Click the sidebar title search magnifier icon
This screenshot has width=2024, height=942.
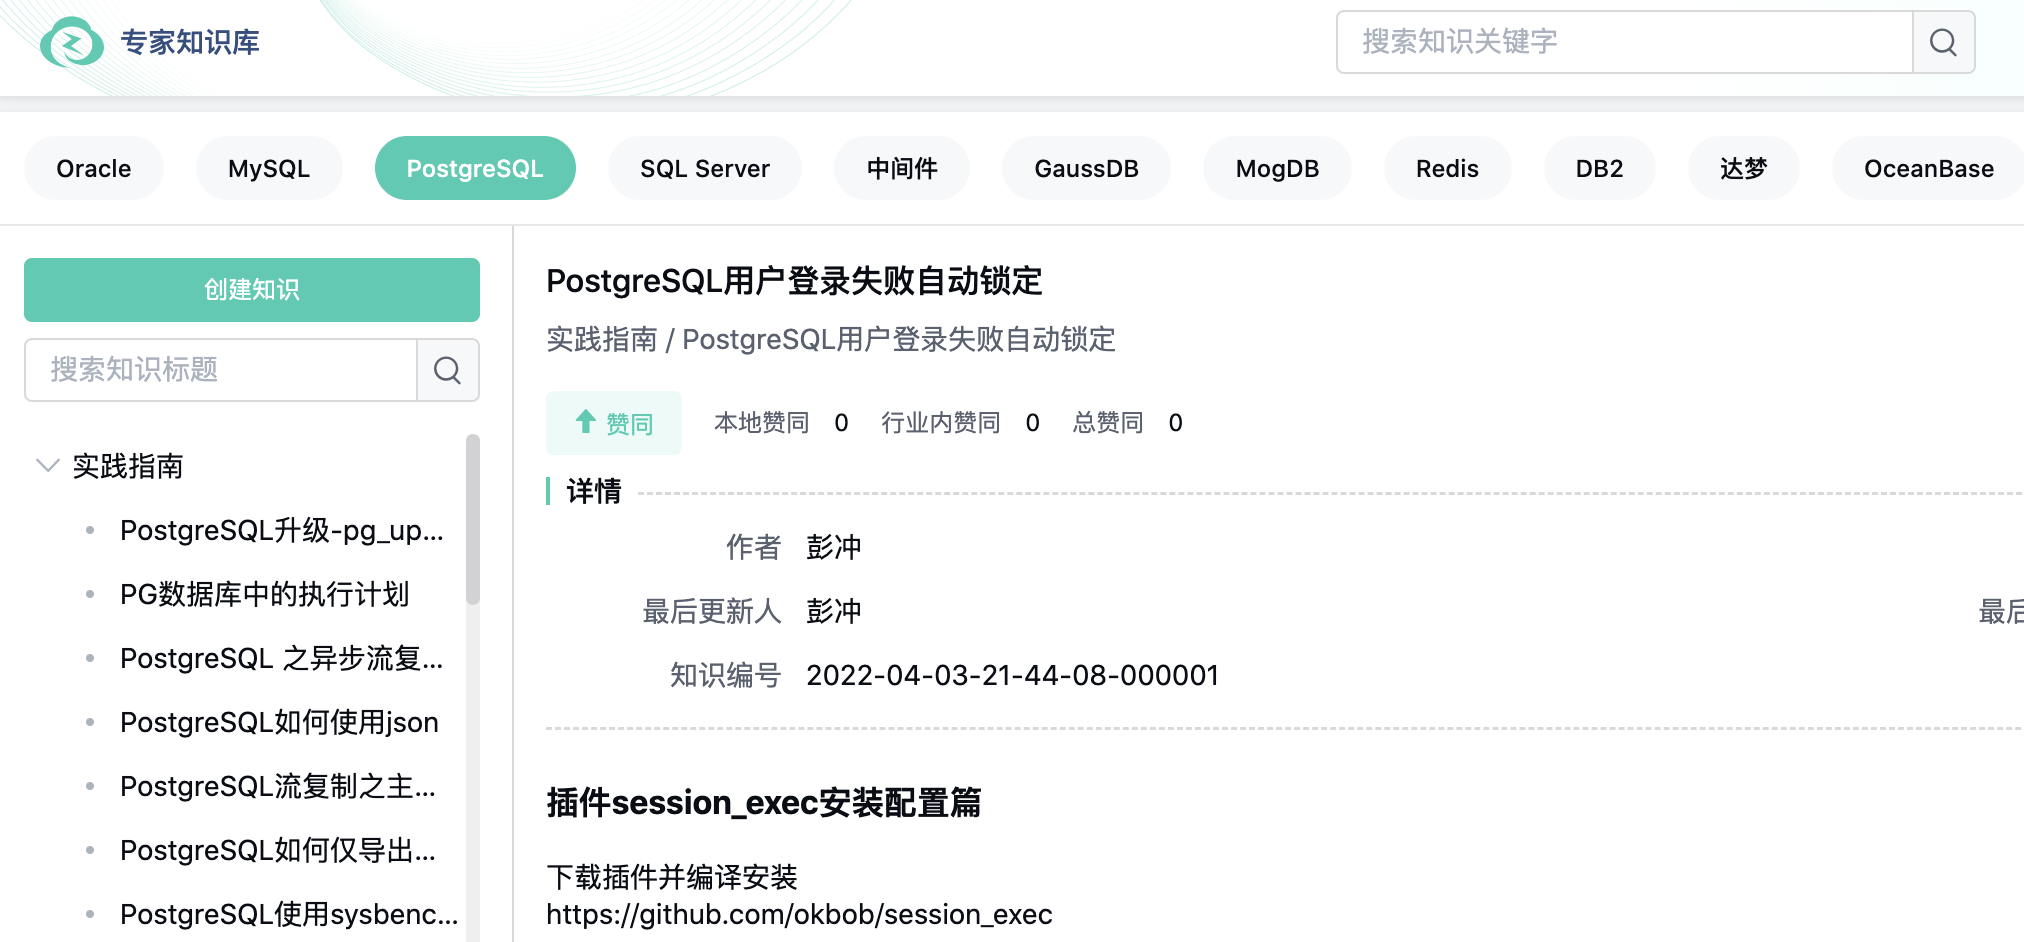point(447,370)
